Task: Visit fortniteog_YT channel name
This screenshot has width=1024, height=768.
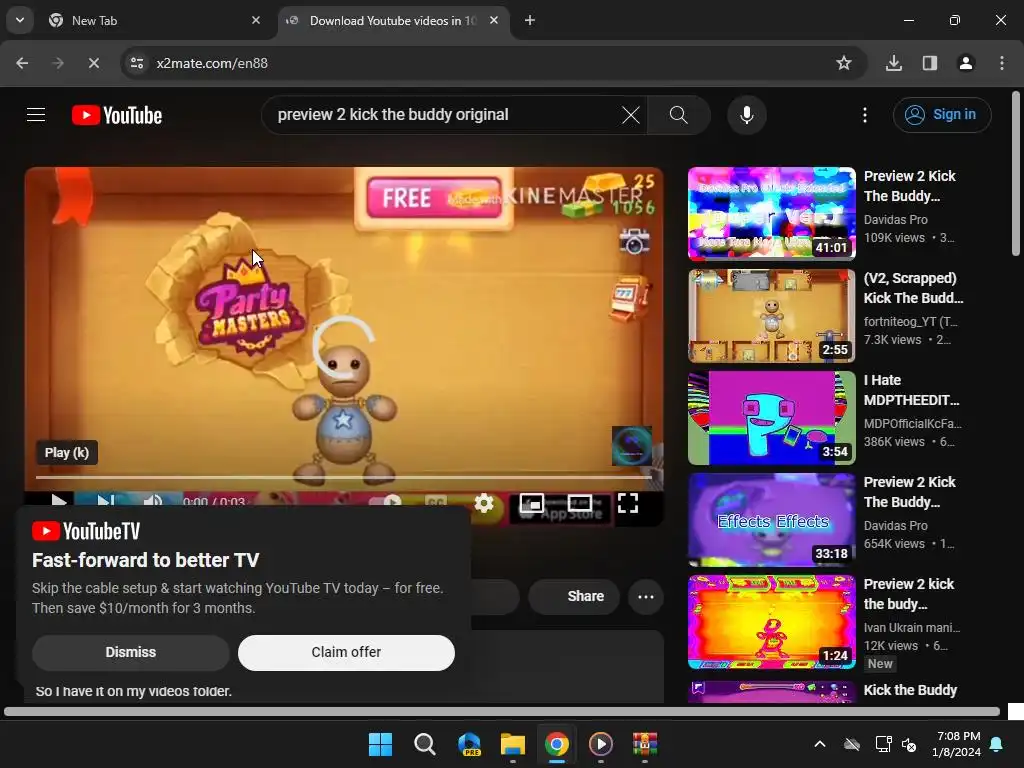Action: point(910,321)
